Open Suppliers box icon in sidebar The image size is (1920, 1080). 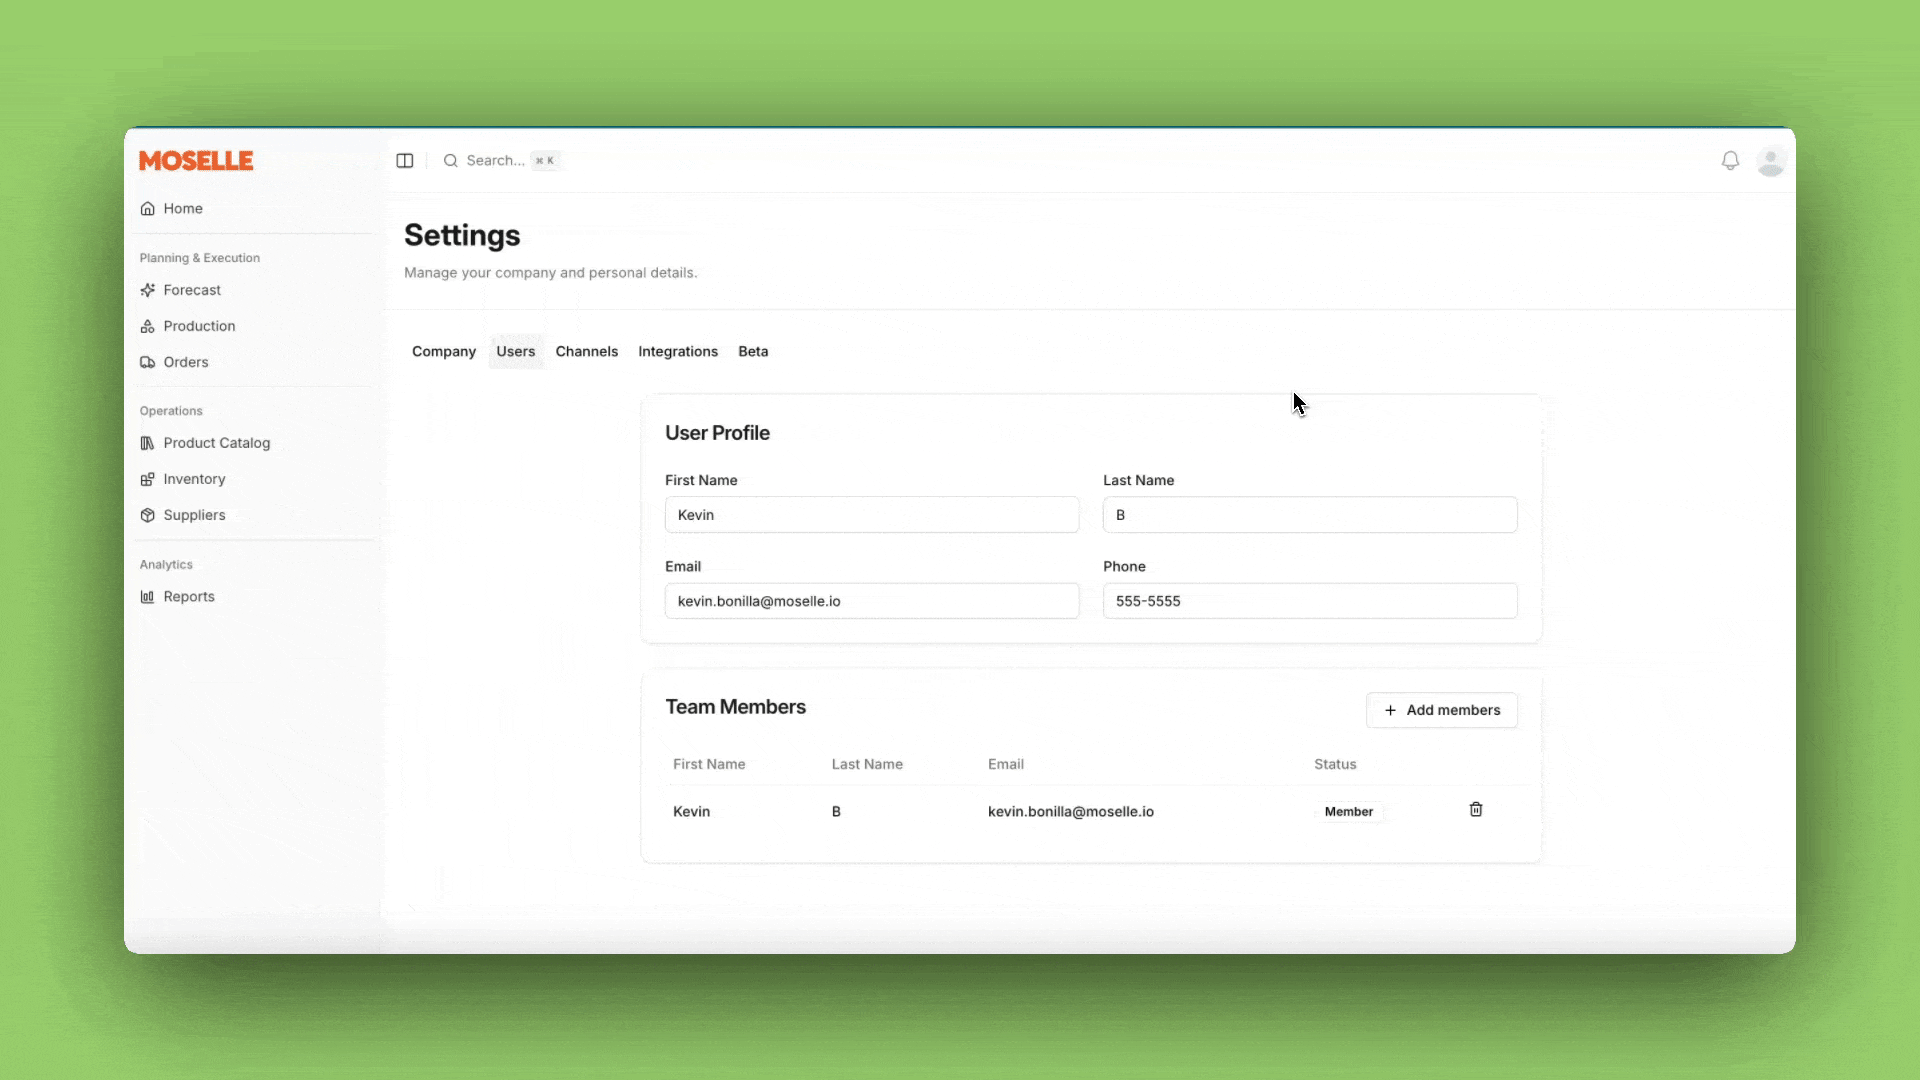[148, 515]
